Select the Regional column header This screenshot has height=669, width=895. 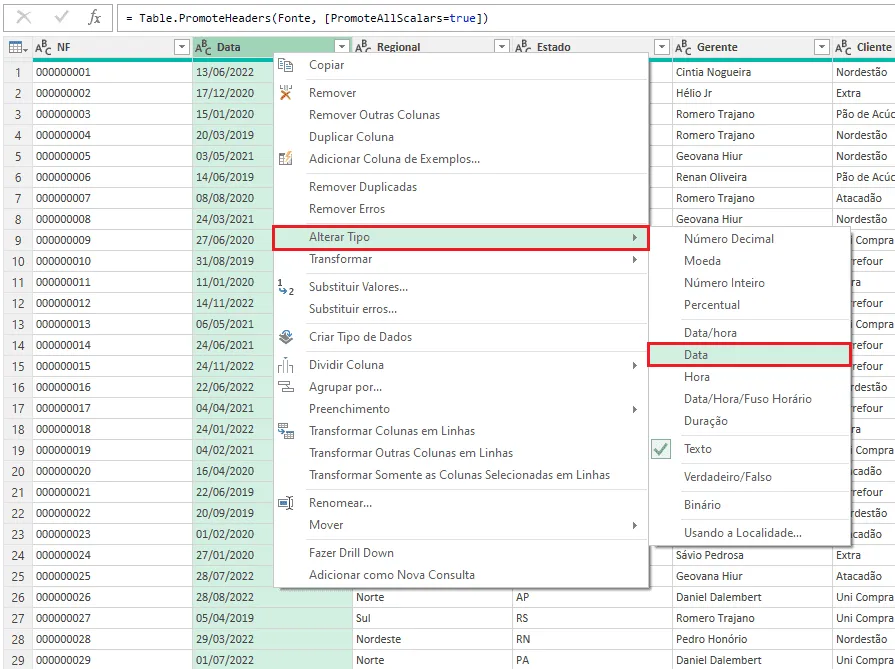pyautogui.click(x=432, y=47)
